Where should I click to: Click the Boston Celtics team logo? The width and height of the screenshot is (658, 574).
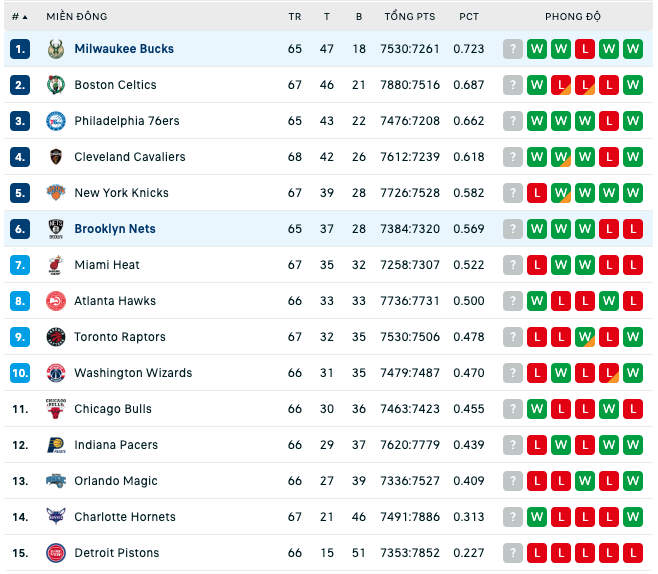56,85
